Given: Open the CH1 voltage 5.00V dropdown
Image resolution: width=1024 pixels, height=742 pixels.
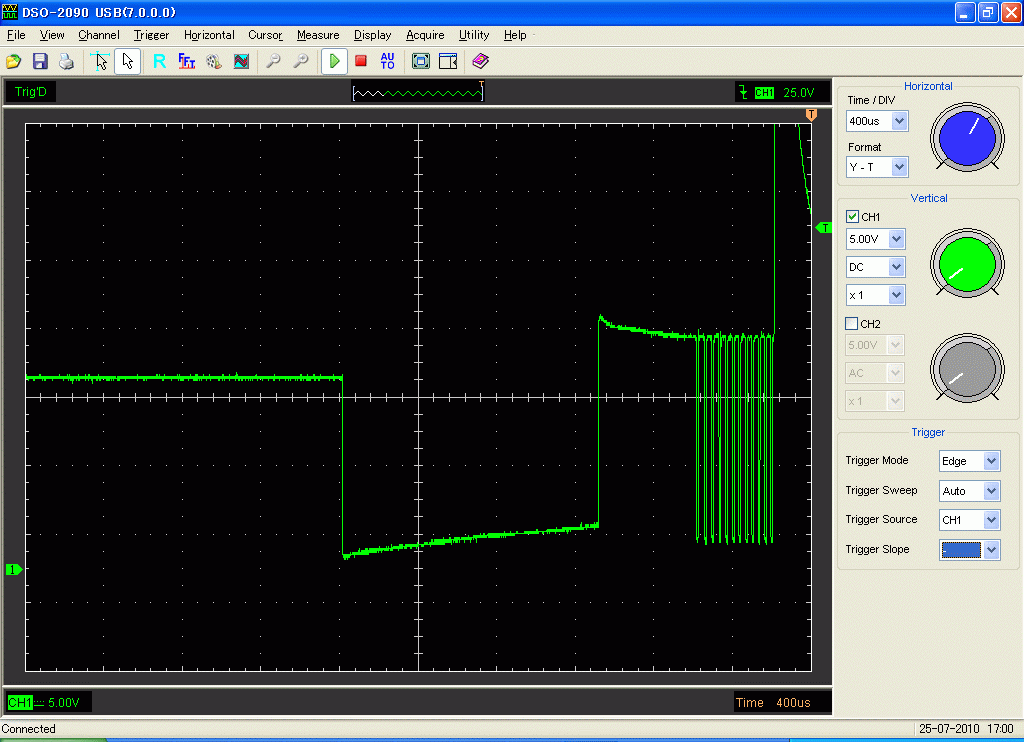Looking at the screenshot, I should [896, 240].
